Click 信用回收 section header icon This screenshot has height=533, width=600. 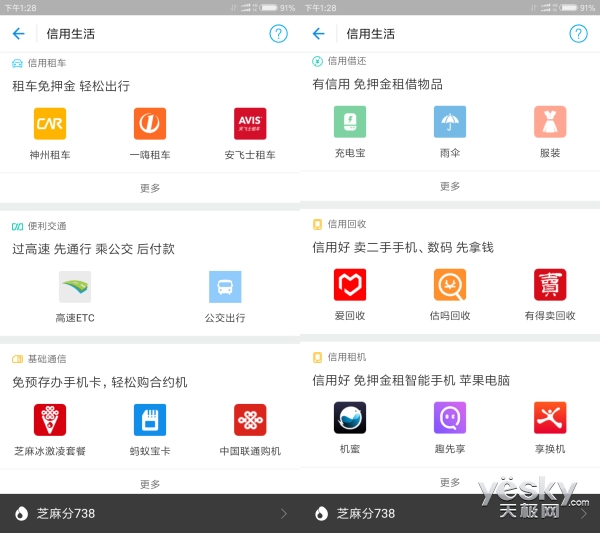(317, 224)
